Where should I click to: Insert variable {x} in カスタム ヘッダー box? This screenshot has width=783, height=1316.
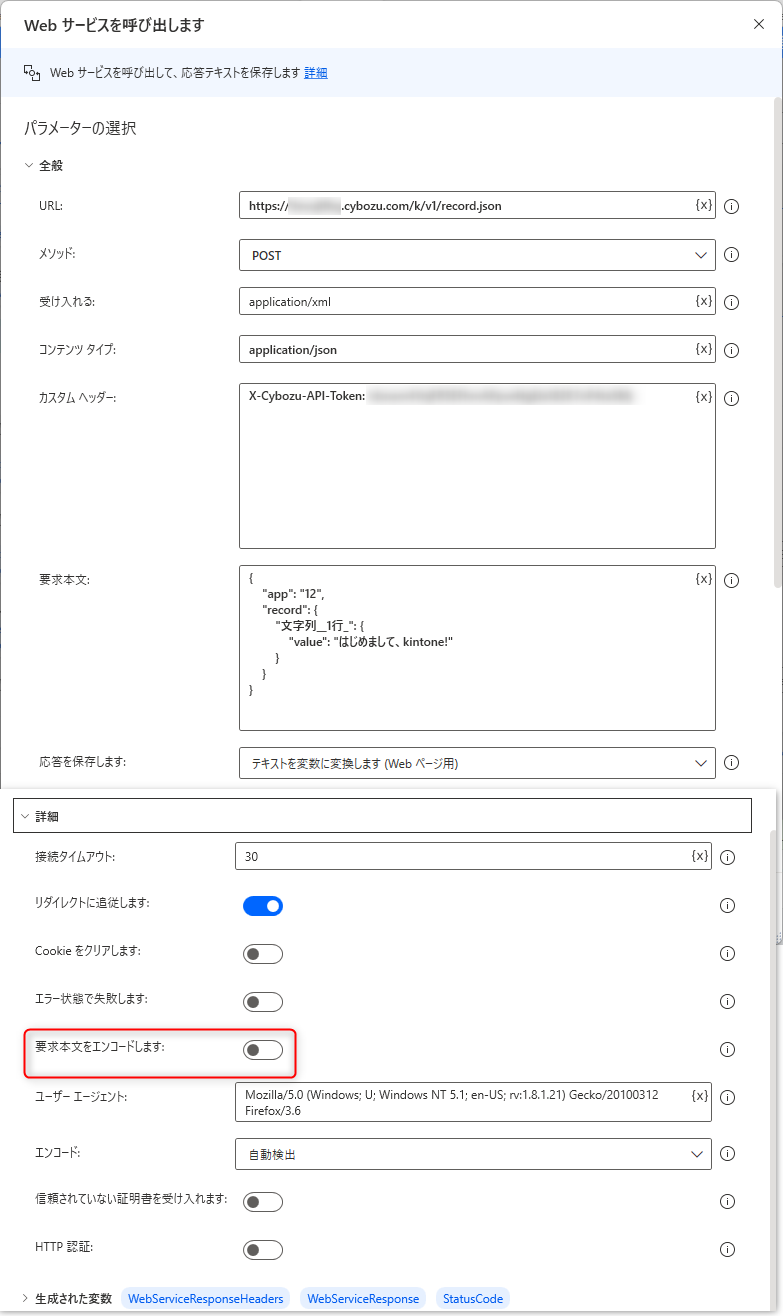pyautogui.click(x=704, y=397)
